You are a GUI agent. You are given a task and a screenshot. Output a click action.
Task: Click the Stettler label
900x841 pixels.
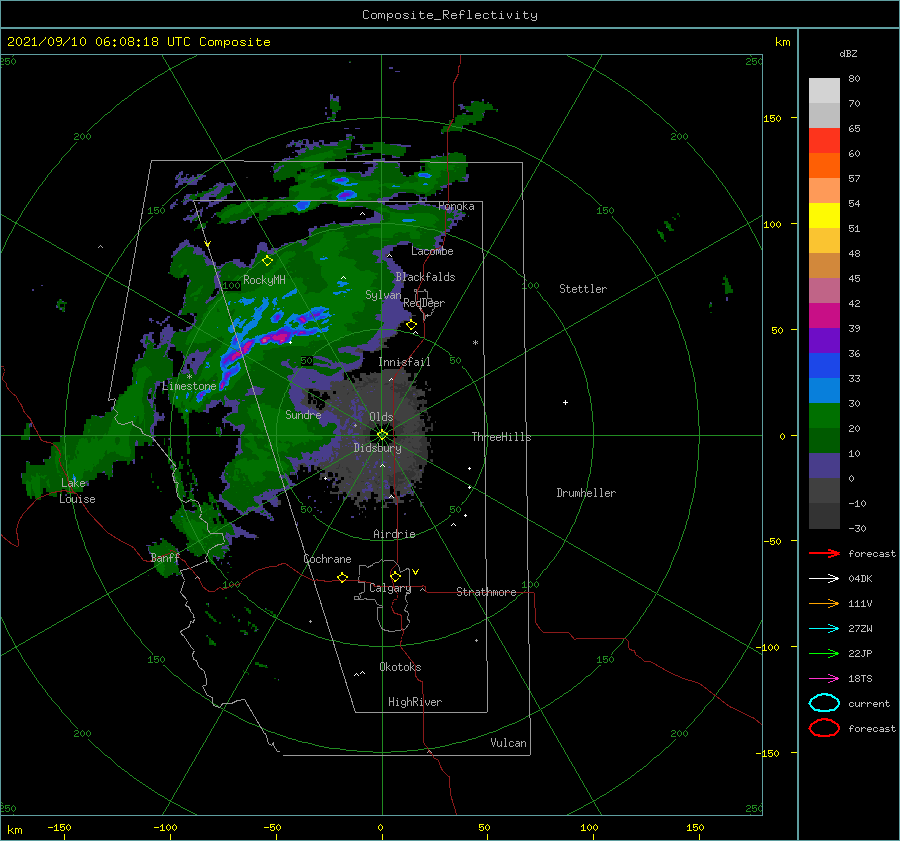pyautogui.click(x=583, y=289)
